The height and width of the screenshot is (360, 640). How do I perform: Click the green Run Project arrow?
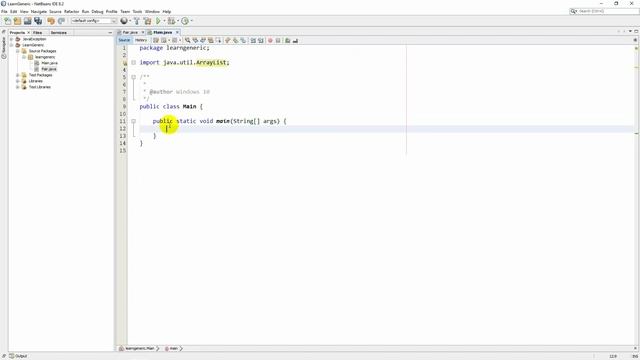[158, 21]
